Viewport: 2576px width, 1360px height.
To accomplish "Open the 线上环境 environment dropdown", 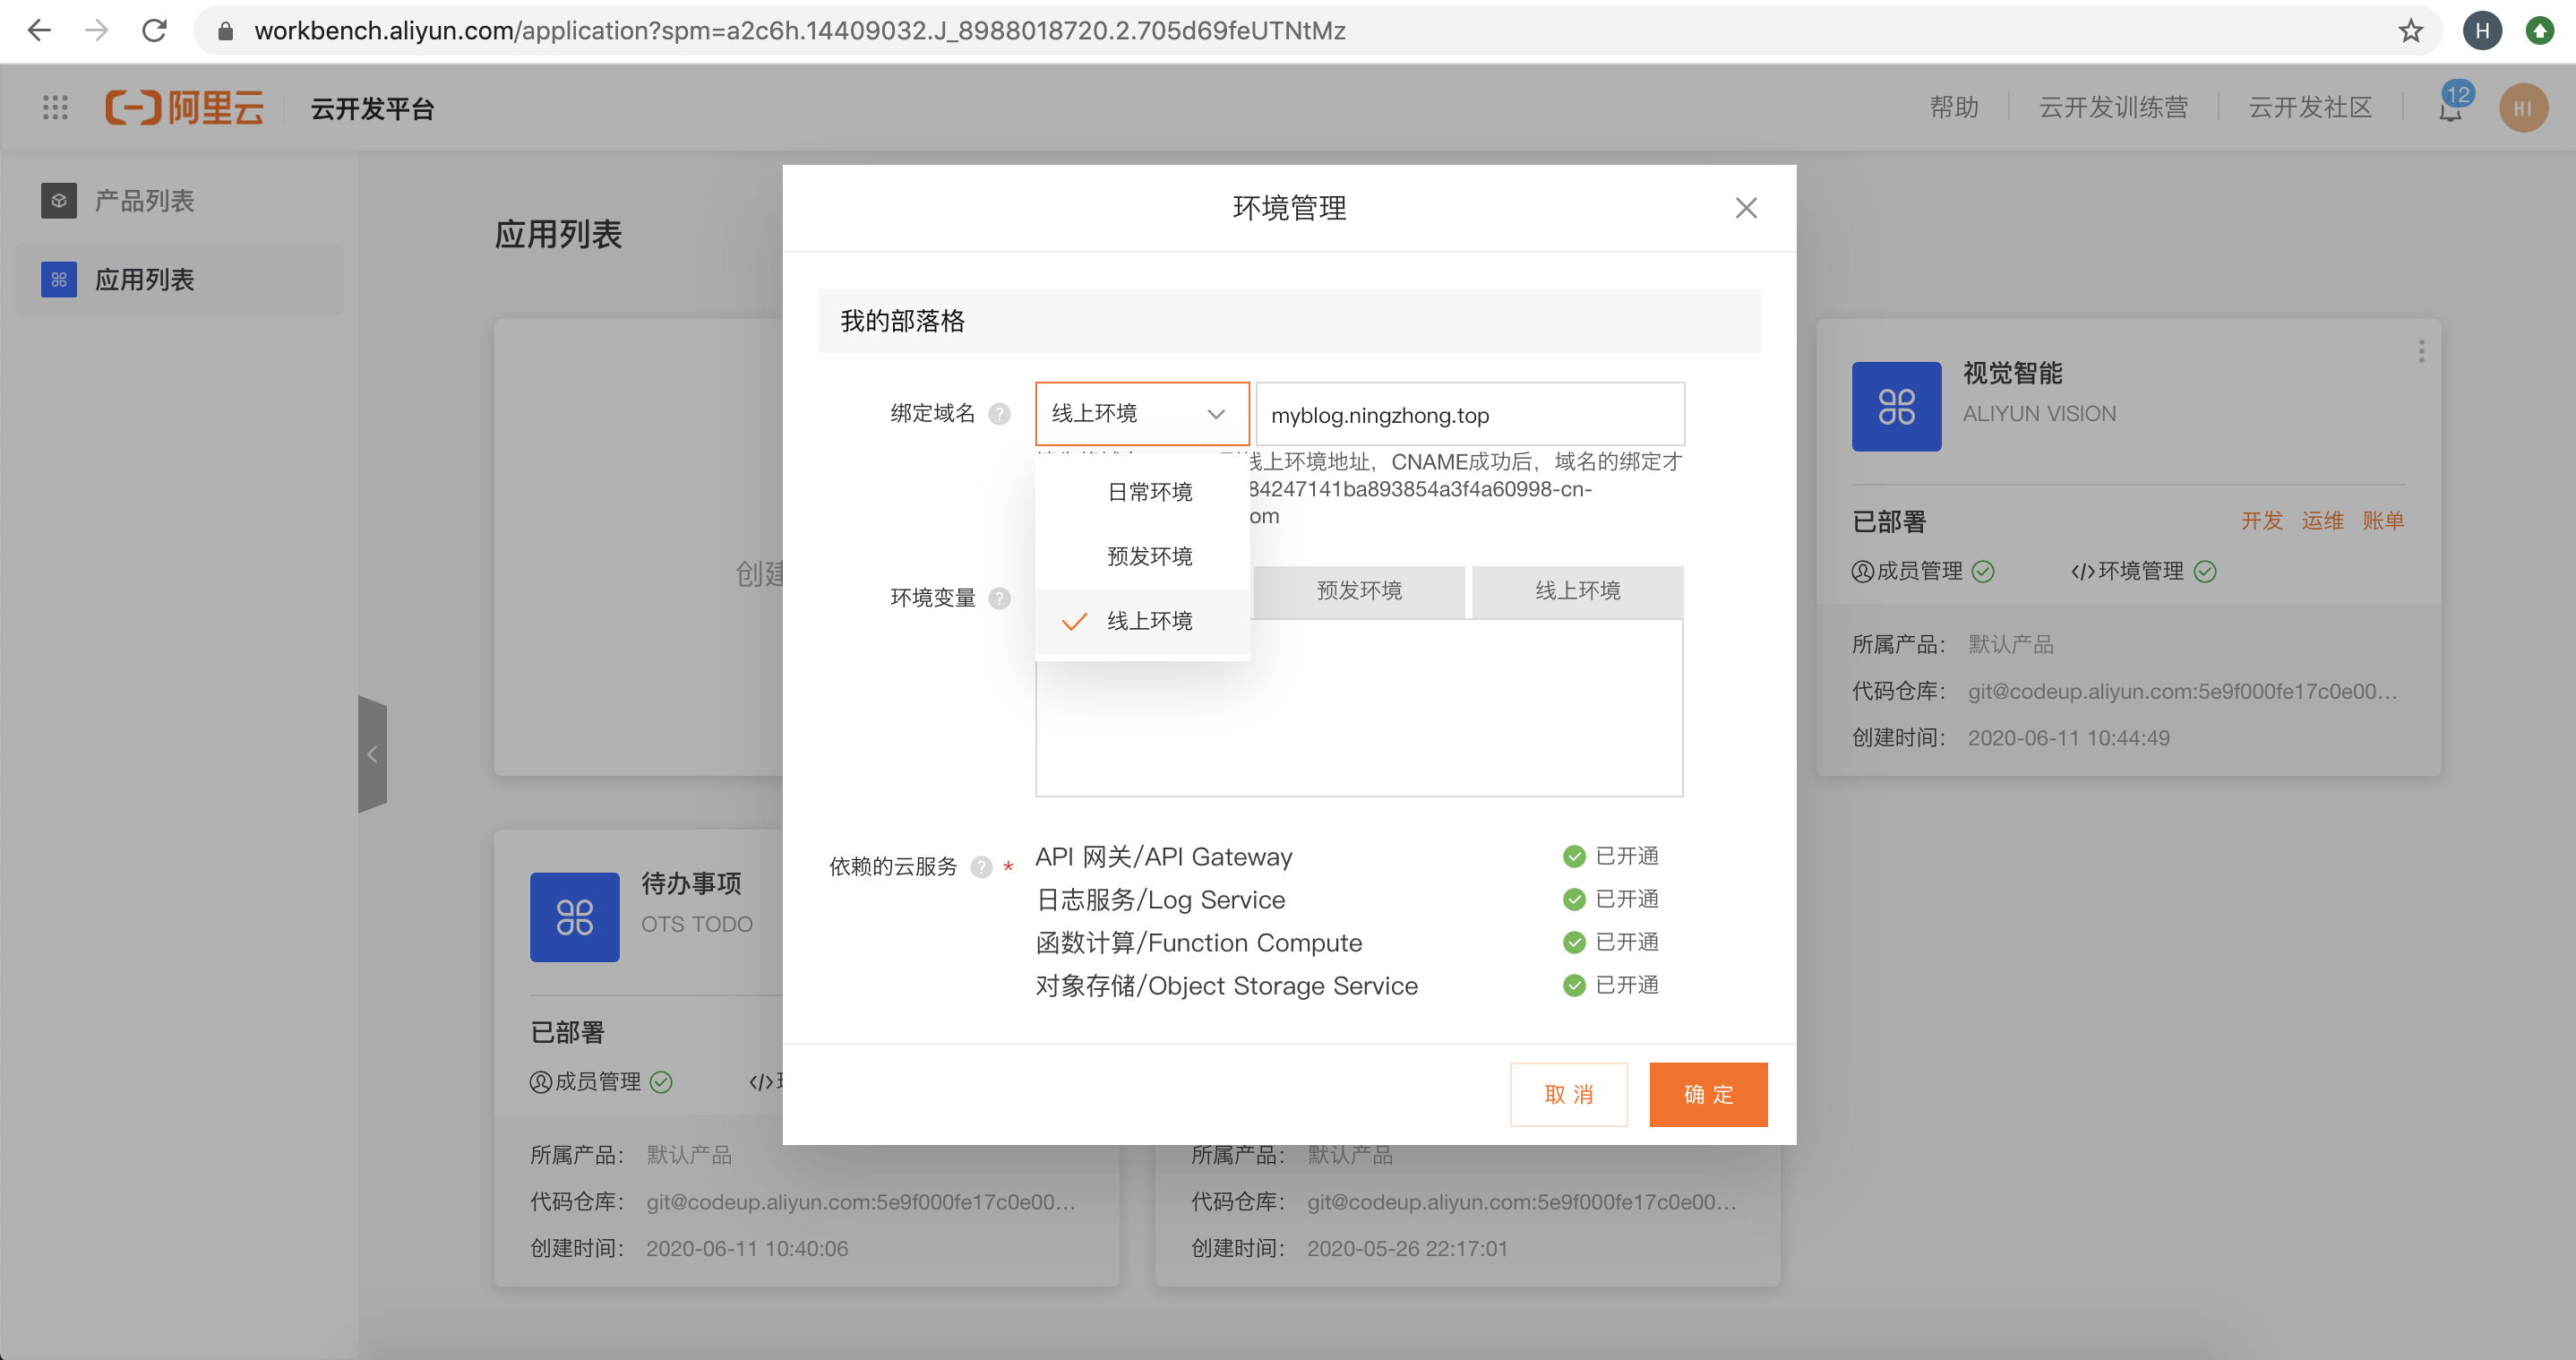I will pyautogui.click(x=1142, y=413).
